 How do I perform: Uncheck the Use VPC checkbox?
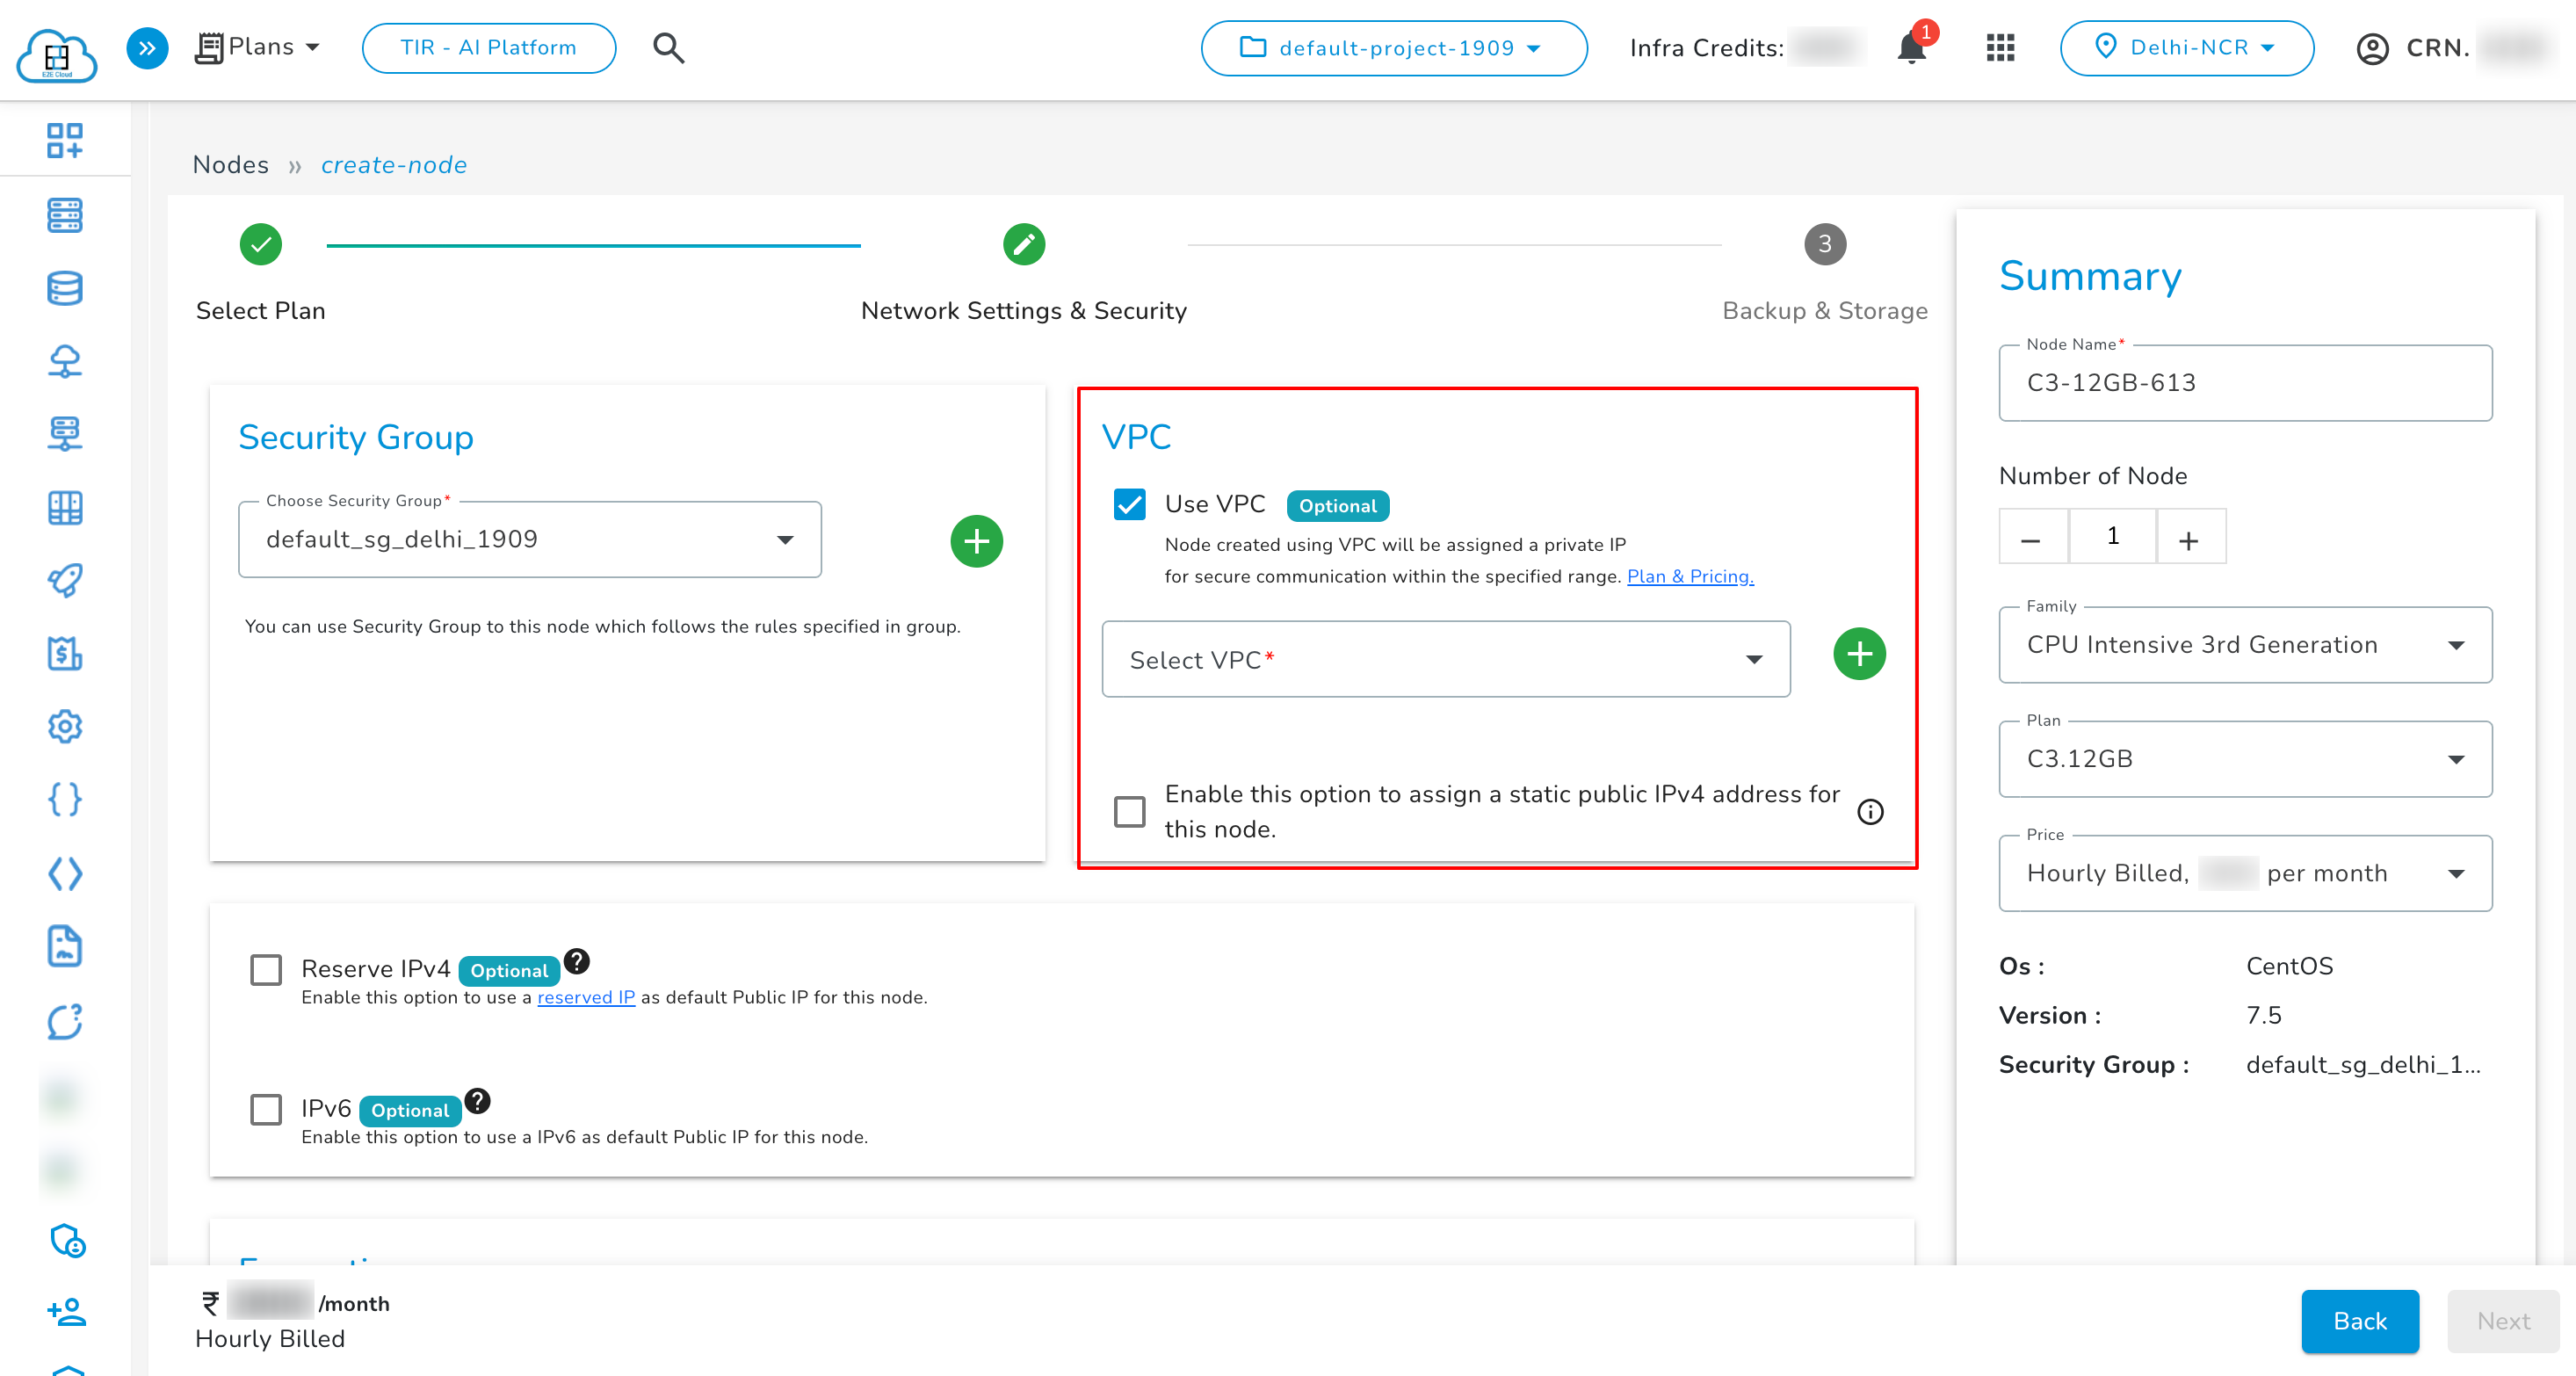(1130, 505)
